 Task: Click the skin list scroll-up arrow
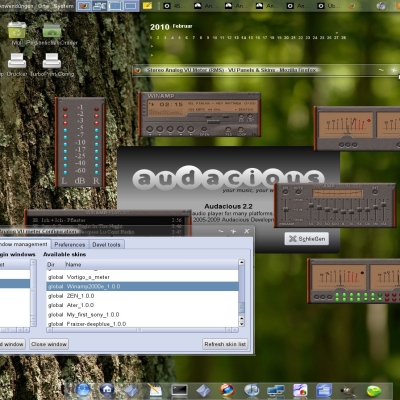coord(242,263)
